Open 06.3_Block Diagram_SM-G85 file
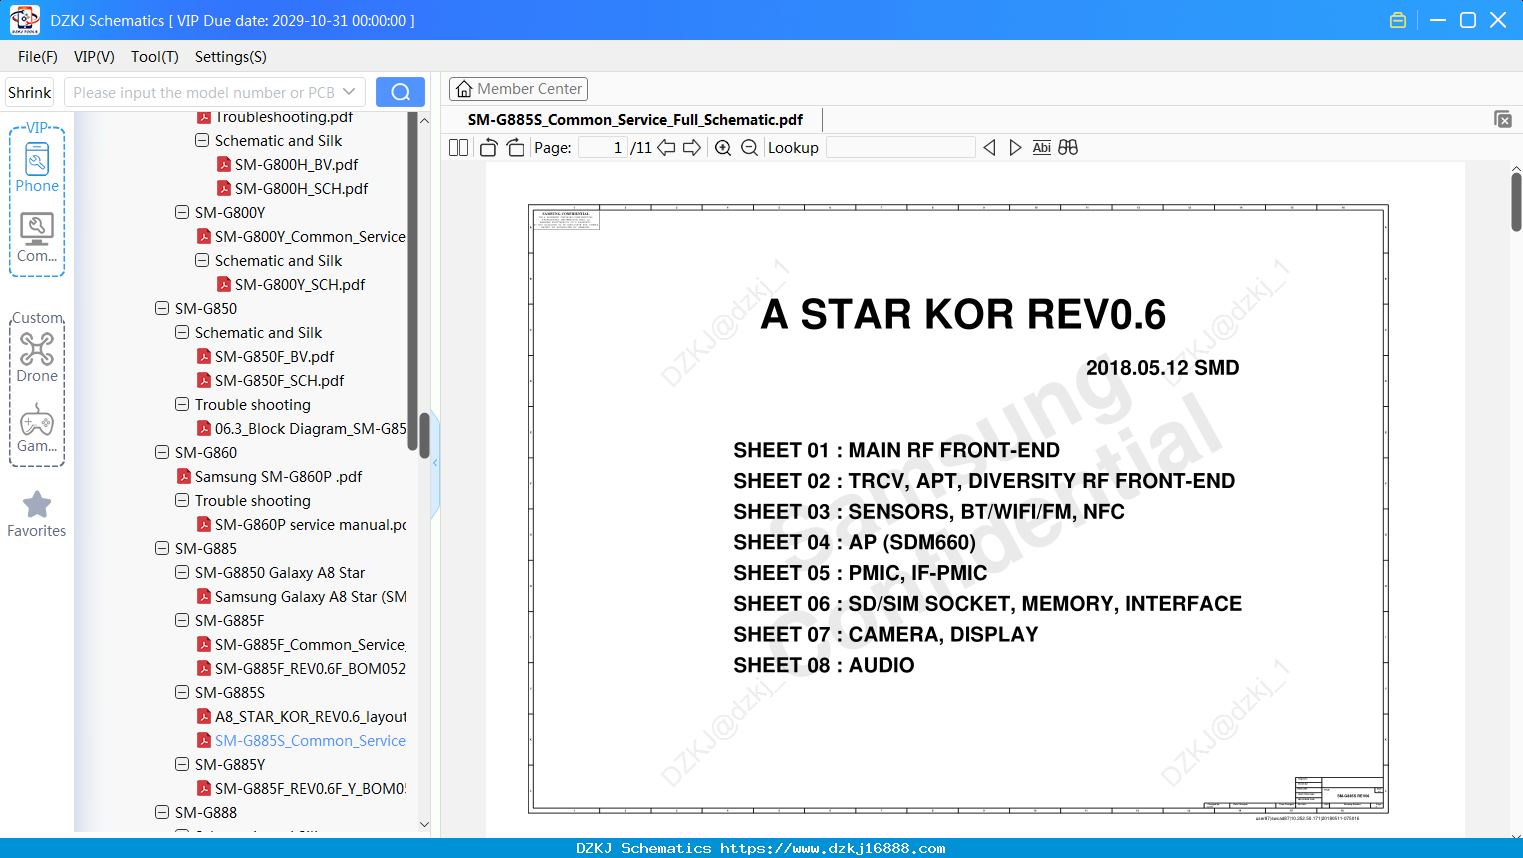Screen dimensions: 1523x858 click(x=310, y=428)
